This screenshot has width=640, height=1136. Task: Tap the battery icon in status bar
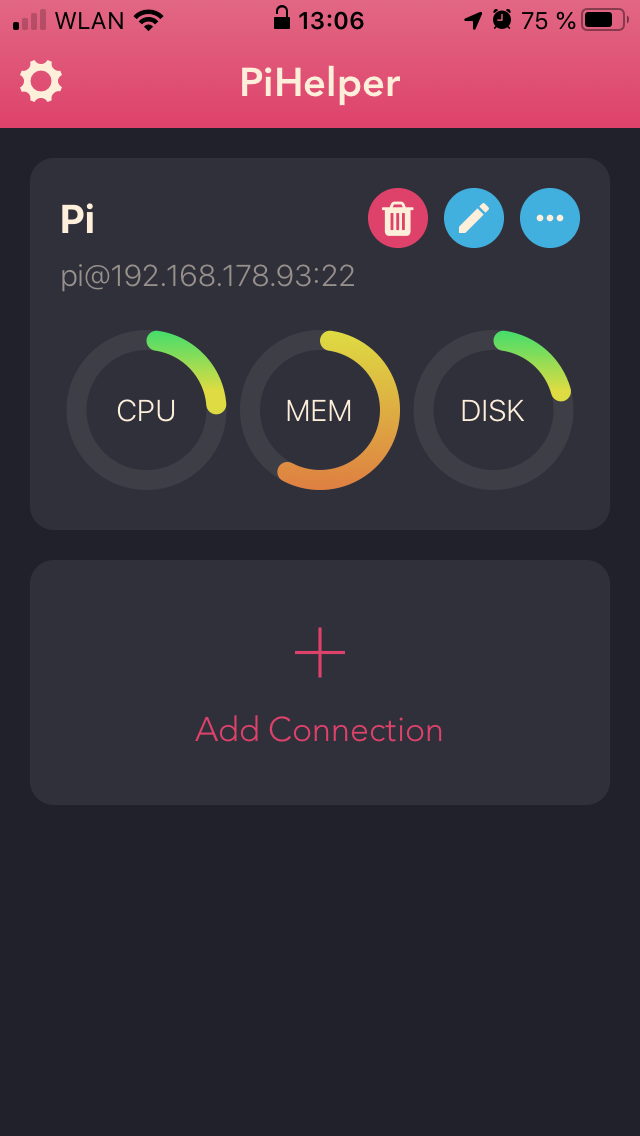point(603,20)
